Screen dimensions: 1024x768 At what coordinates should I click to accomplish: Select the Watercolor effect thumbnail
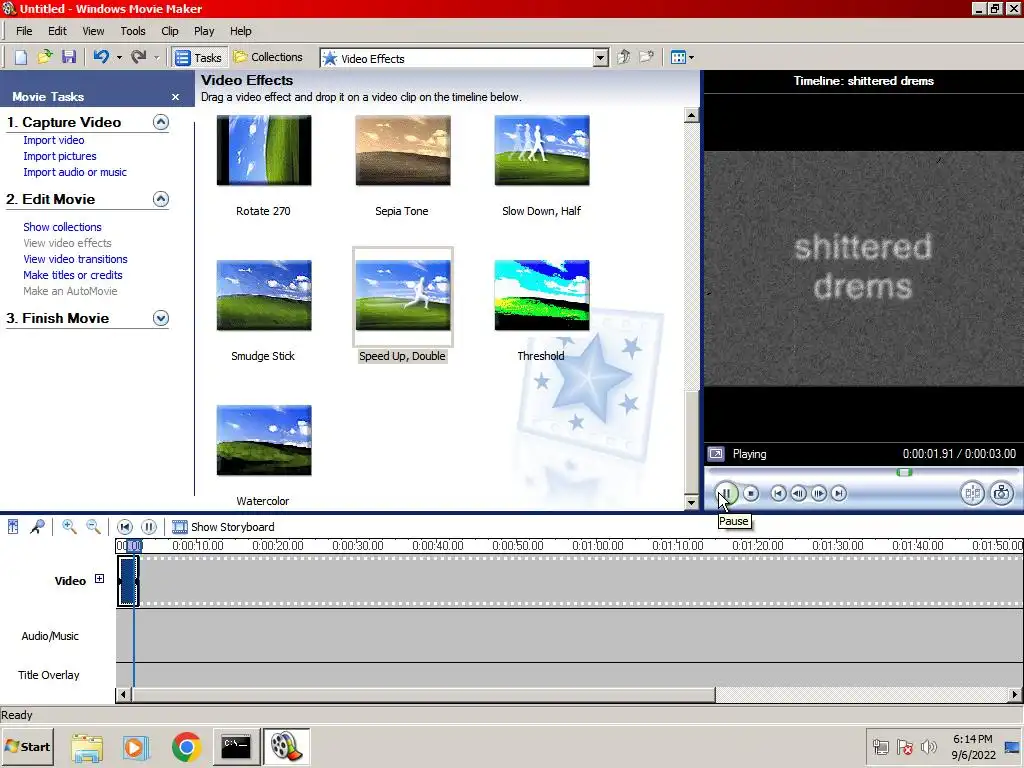click(x=264, y=440)
